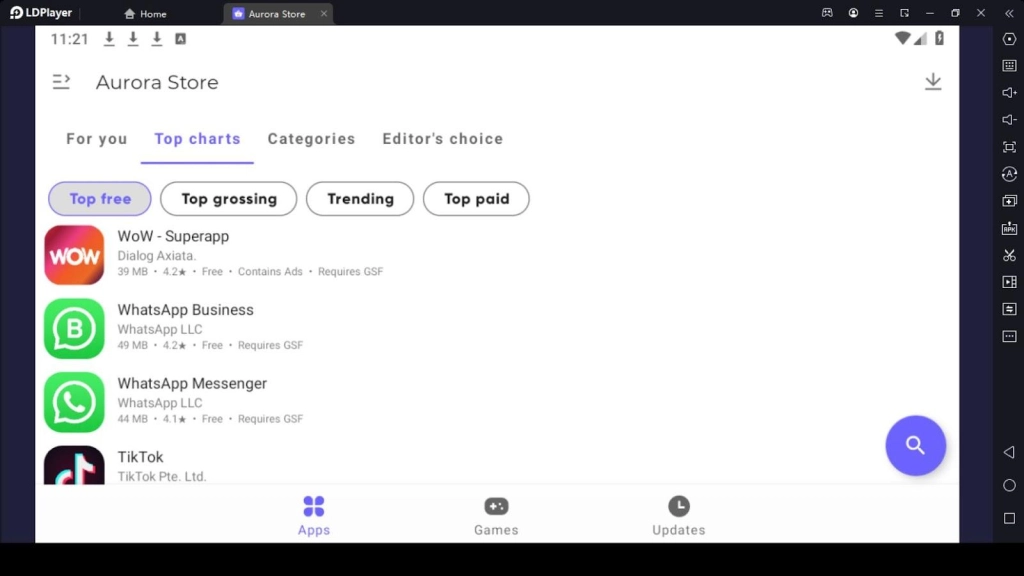Image resolution: width=1024 pixels, height=576 pixels.
Task: Open the downloads icon in Aurora header
Action: (x=932, y=82)
